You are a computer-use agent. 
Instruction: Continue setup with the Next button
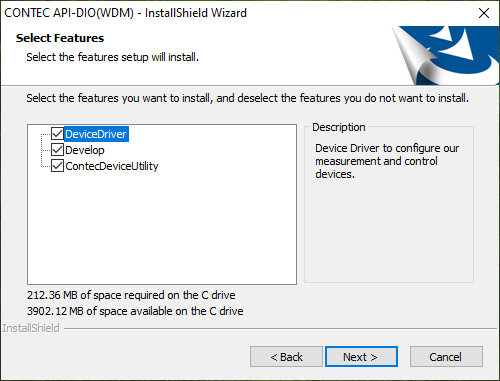361,357
